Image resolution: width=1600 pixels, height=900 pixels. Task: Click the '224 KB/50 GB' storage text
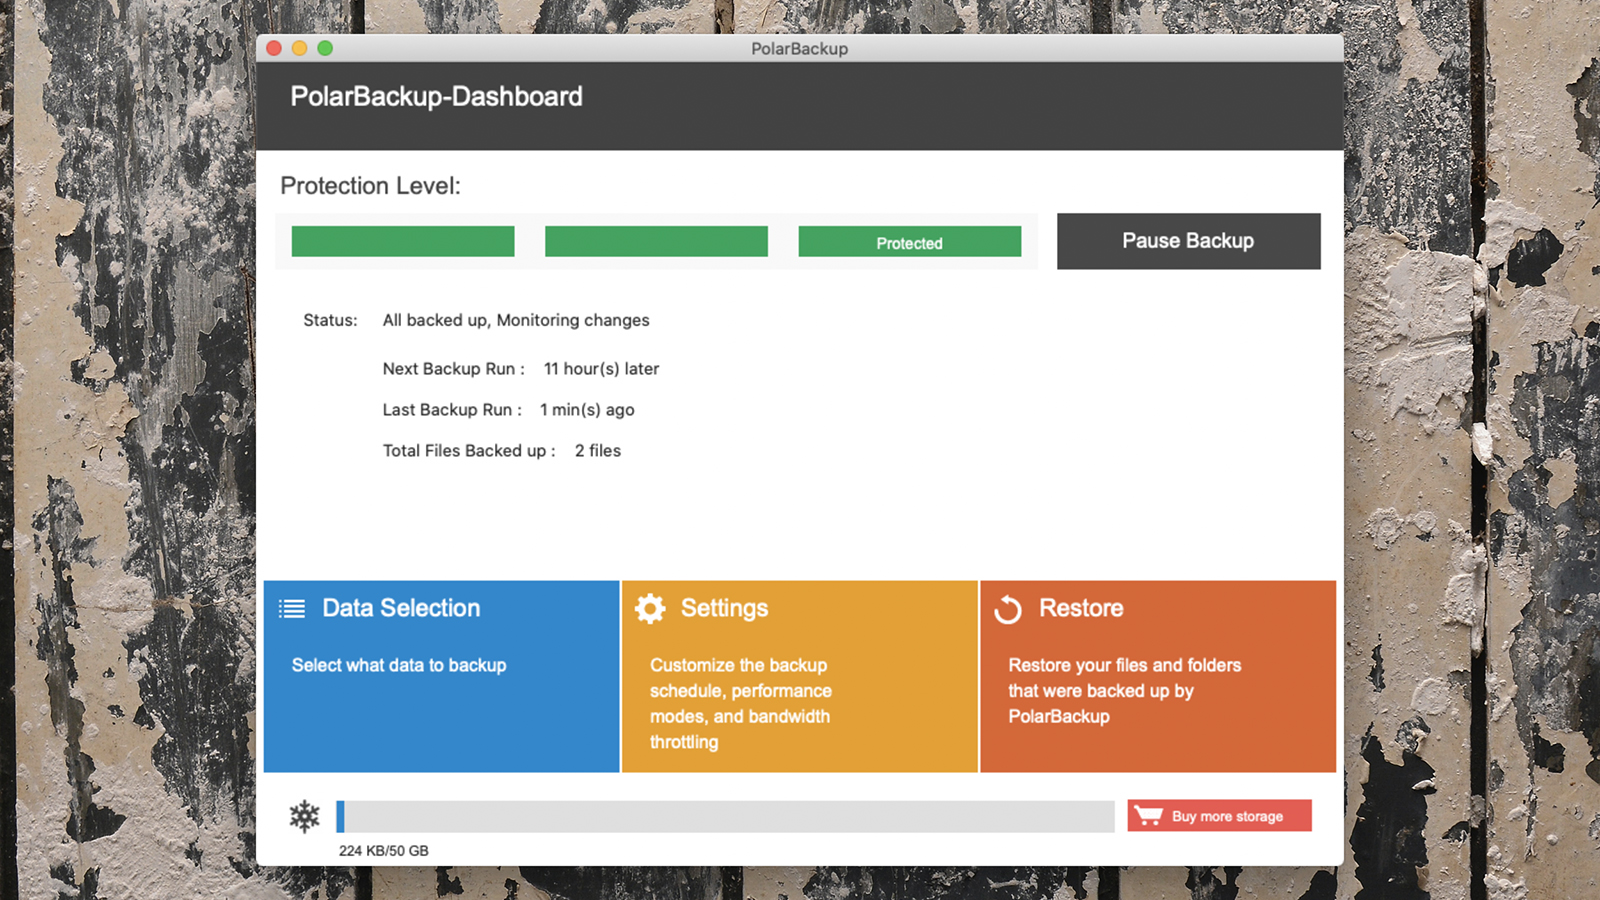tap(384, 851)
